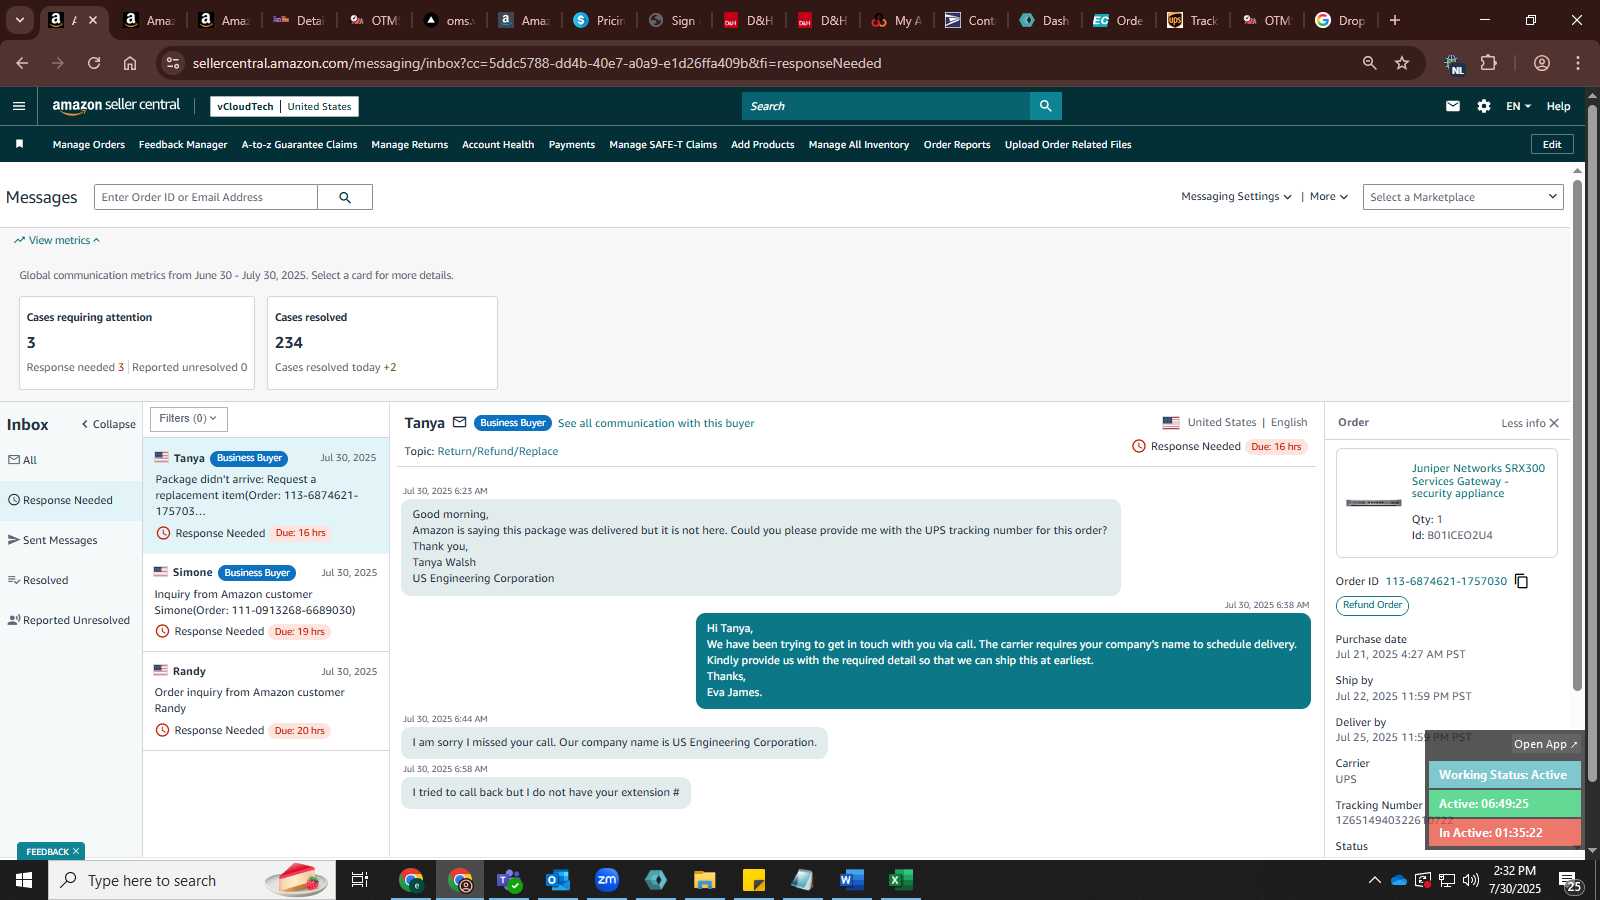Copy order ID with the clipboard icon

pos(1522,581)
